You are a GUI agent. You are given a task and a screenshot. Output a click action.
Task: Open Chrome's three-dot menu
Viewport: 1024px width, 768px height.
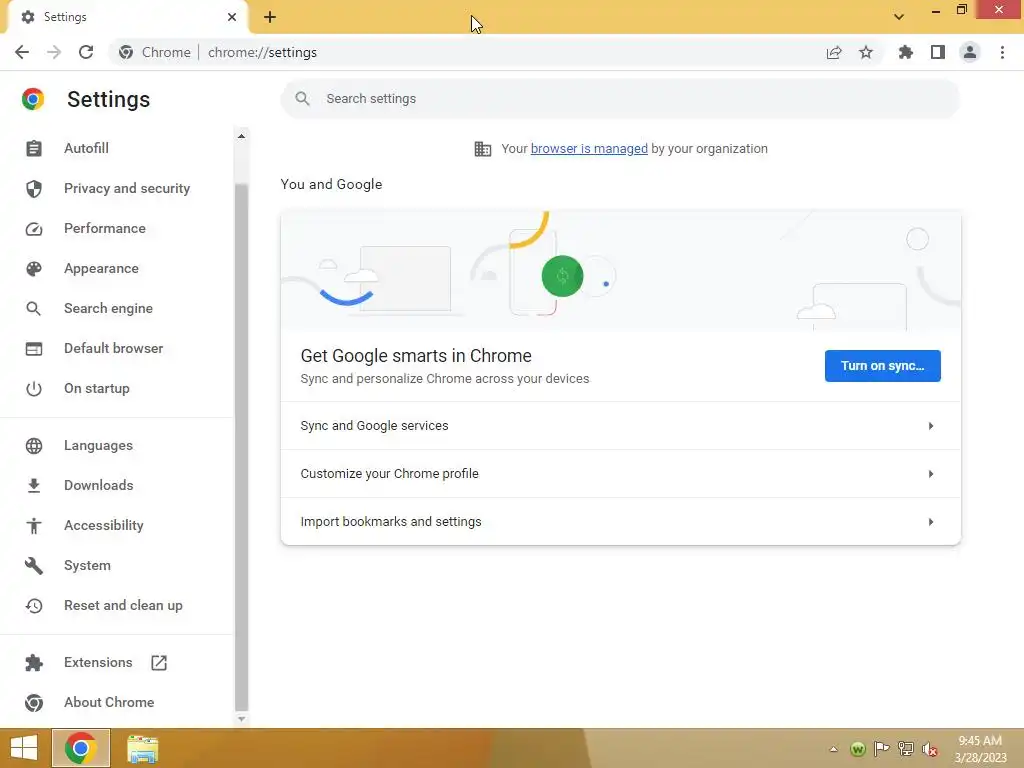click(1002, 52)
